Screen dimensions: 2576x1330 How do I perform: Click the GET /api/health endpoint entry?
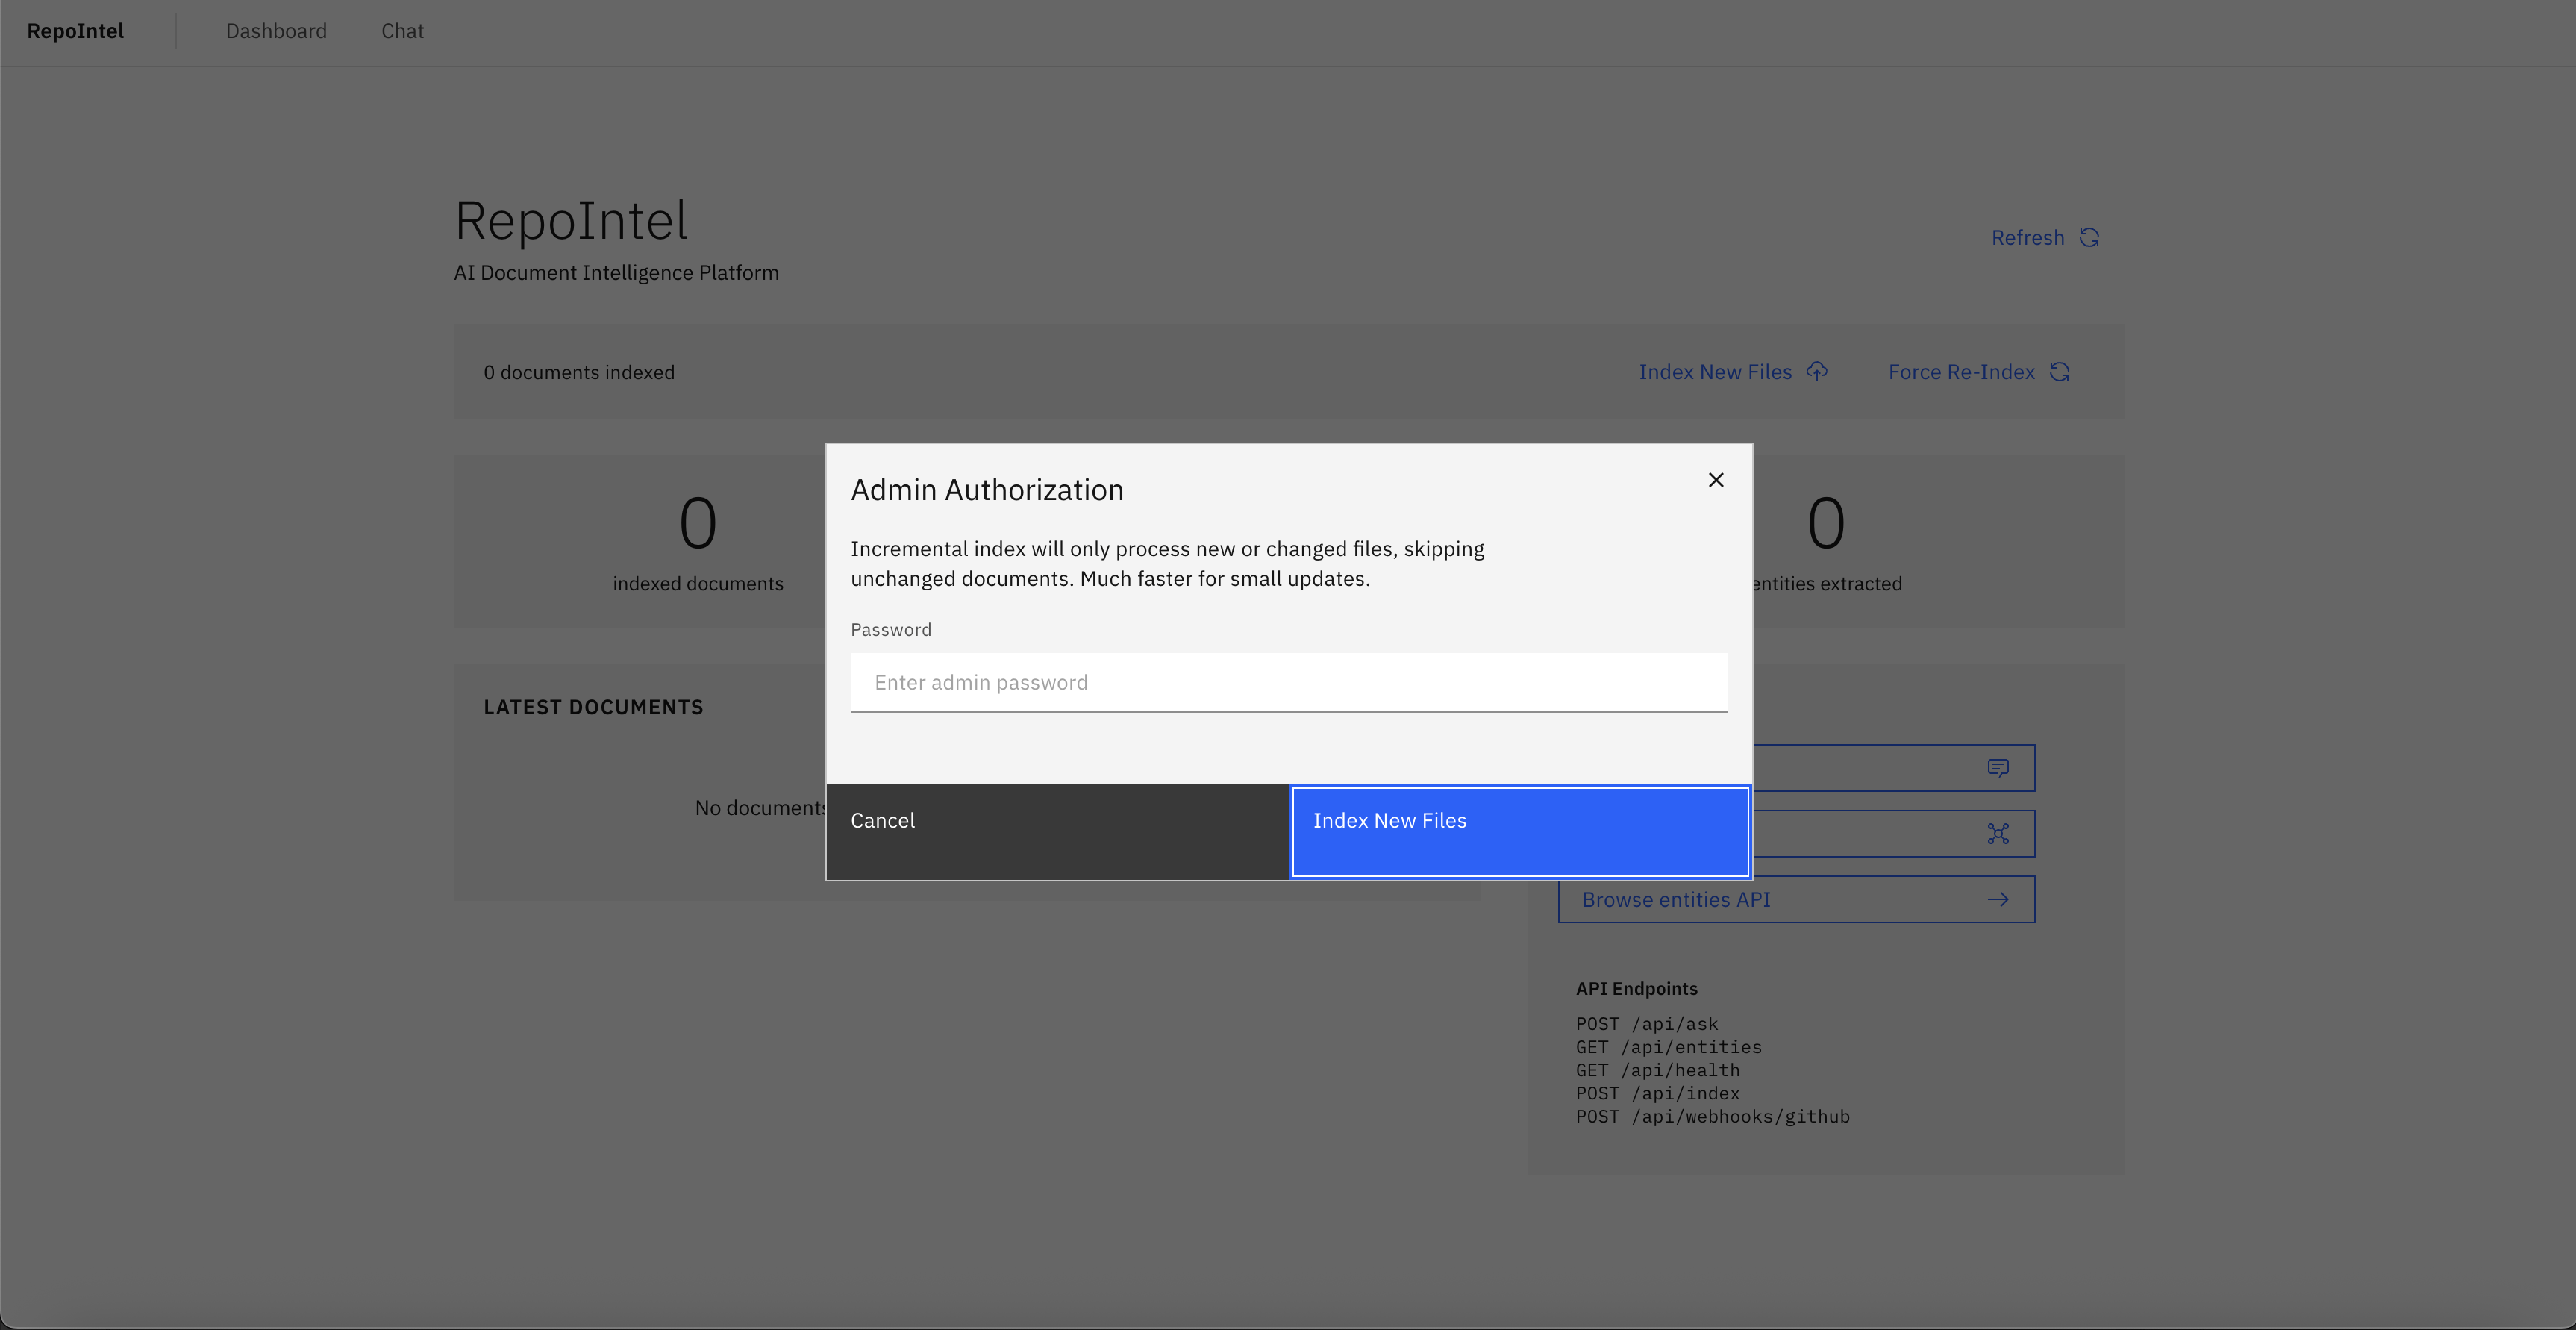coord(1657,1070)
